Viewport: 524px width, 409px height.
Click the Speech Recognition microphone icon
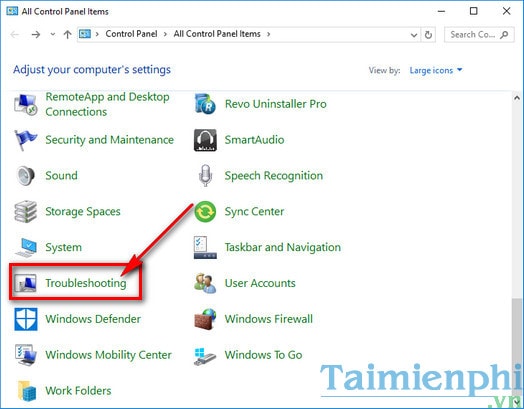click(x=205, y=176)
